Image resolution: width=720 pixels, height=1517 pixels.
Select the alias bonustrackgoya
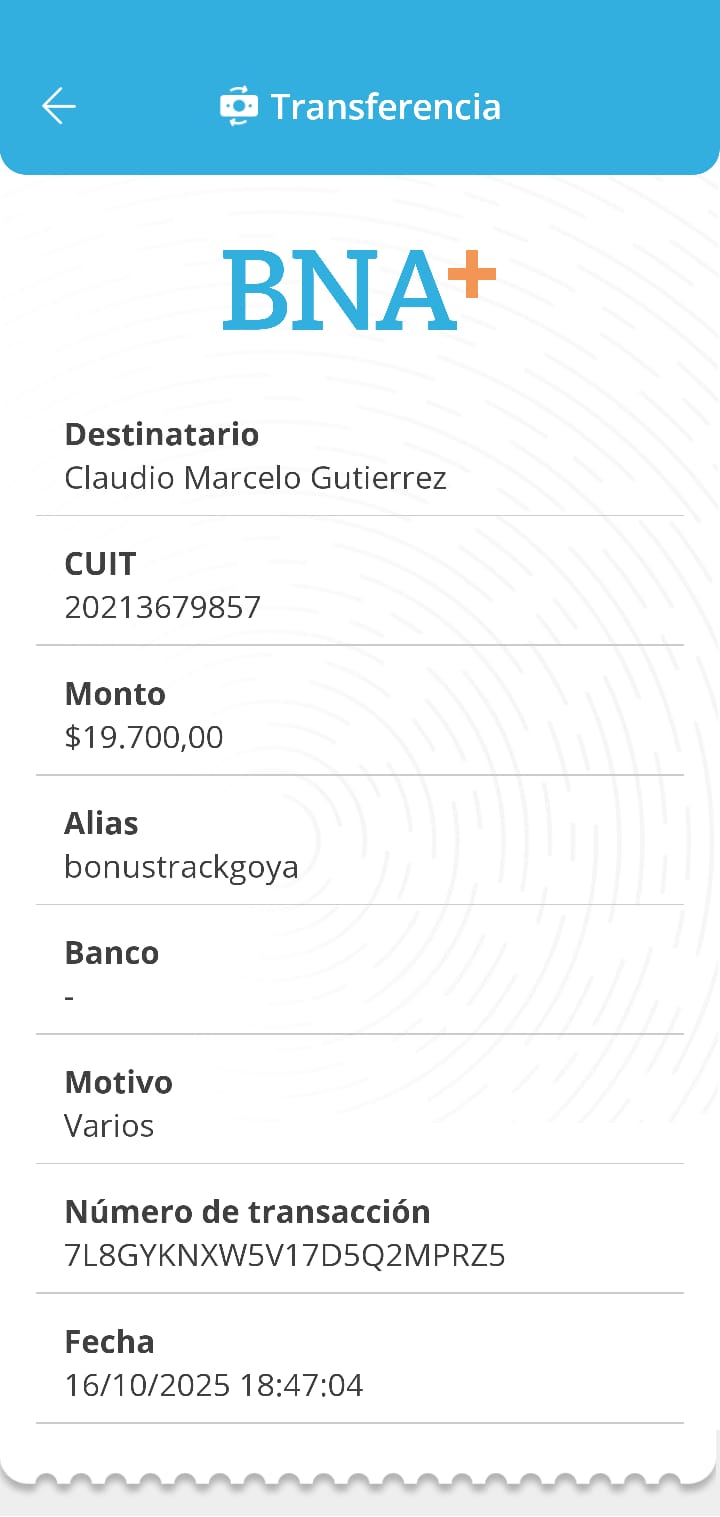coord(181,866)
